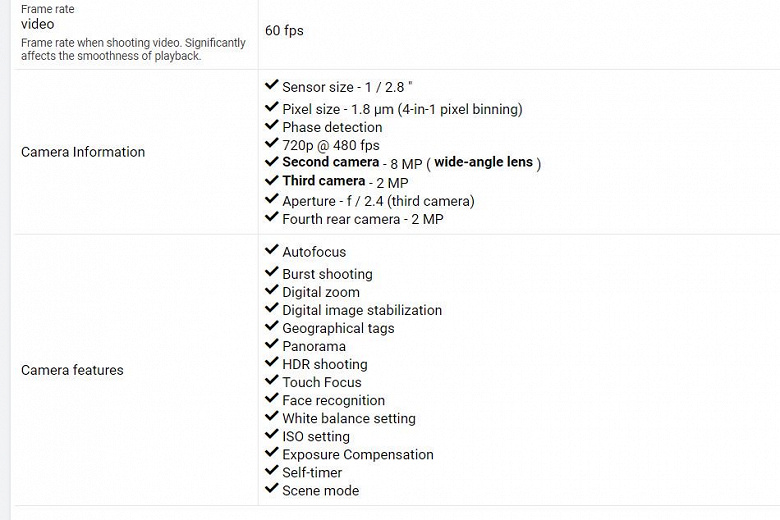Click the checkmark next to Panorama

(x=271, y=344)
